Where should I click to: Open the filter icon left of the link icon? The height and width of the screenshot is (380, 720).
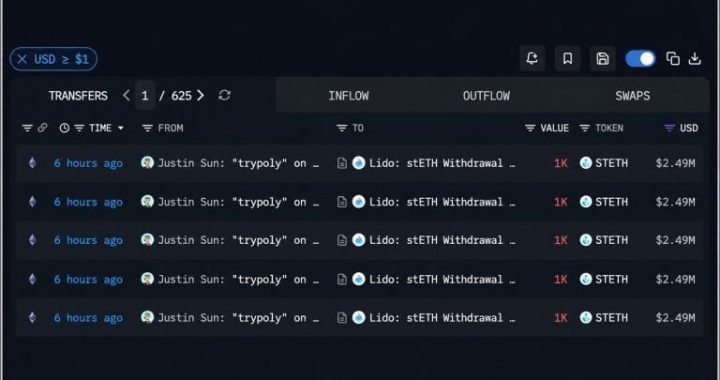pyautogui.click(x=28, y=128)
